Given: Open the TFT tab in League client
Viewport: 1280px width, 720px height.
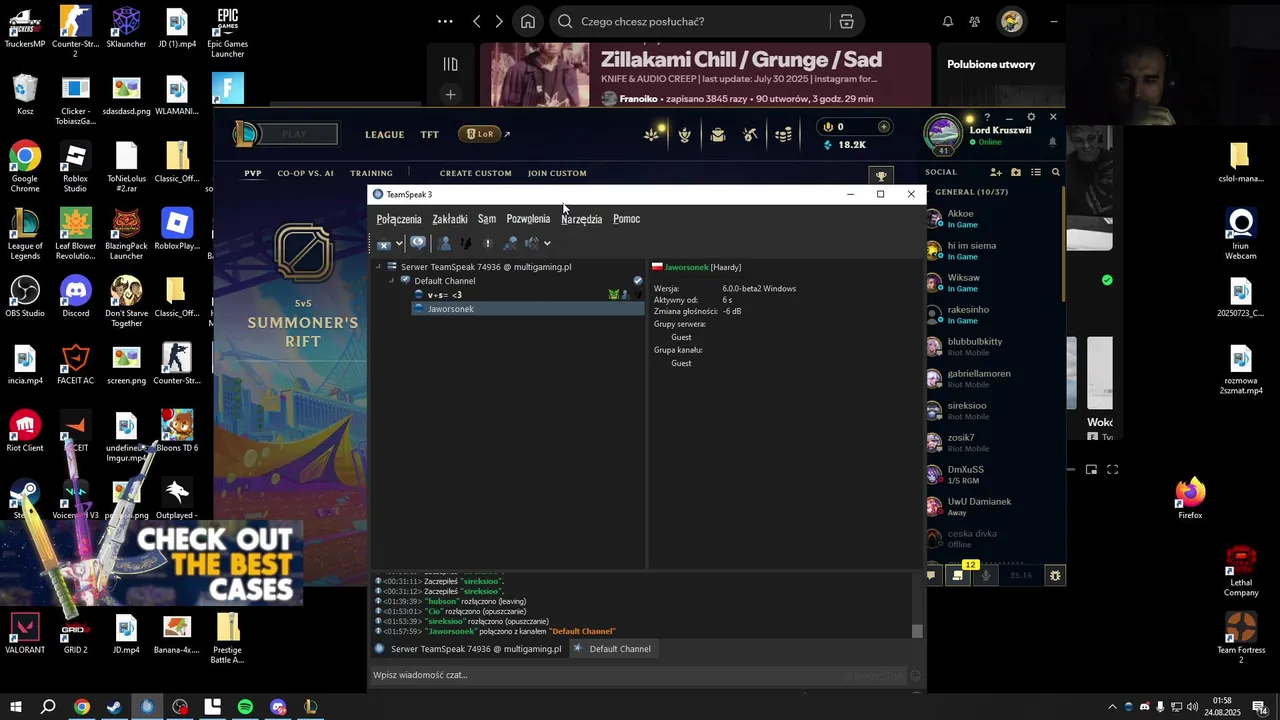Looking at the screenshot, I should (x=430, y=134).
